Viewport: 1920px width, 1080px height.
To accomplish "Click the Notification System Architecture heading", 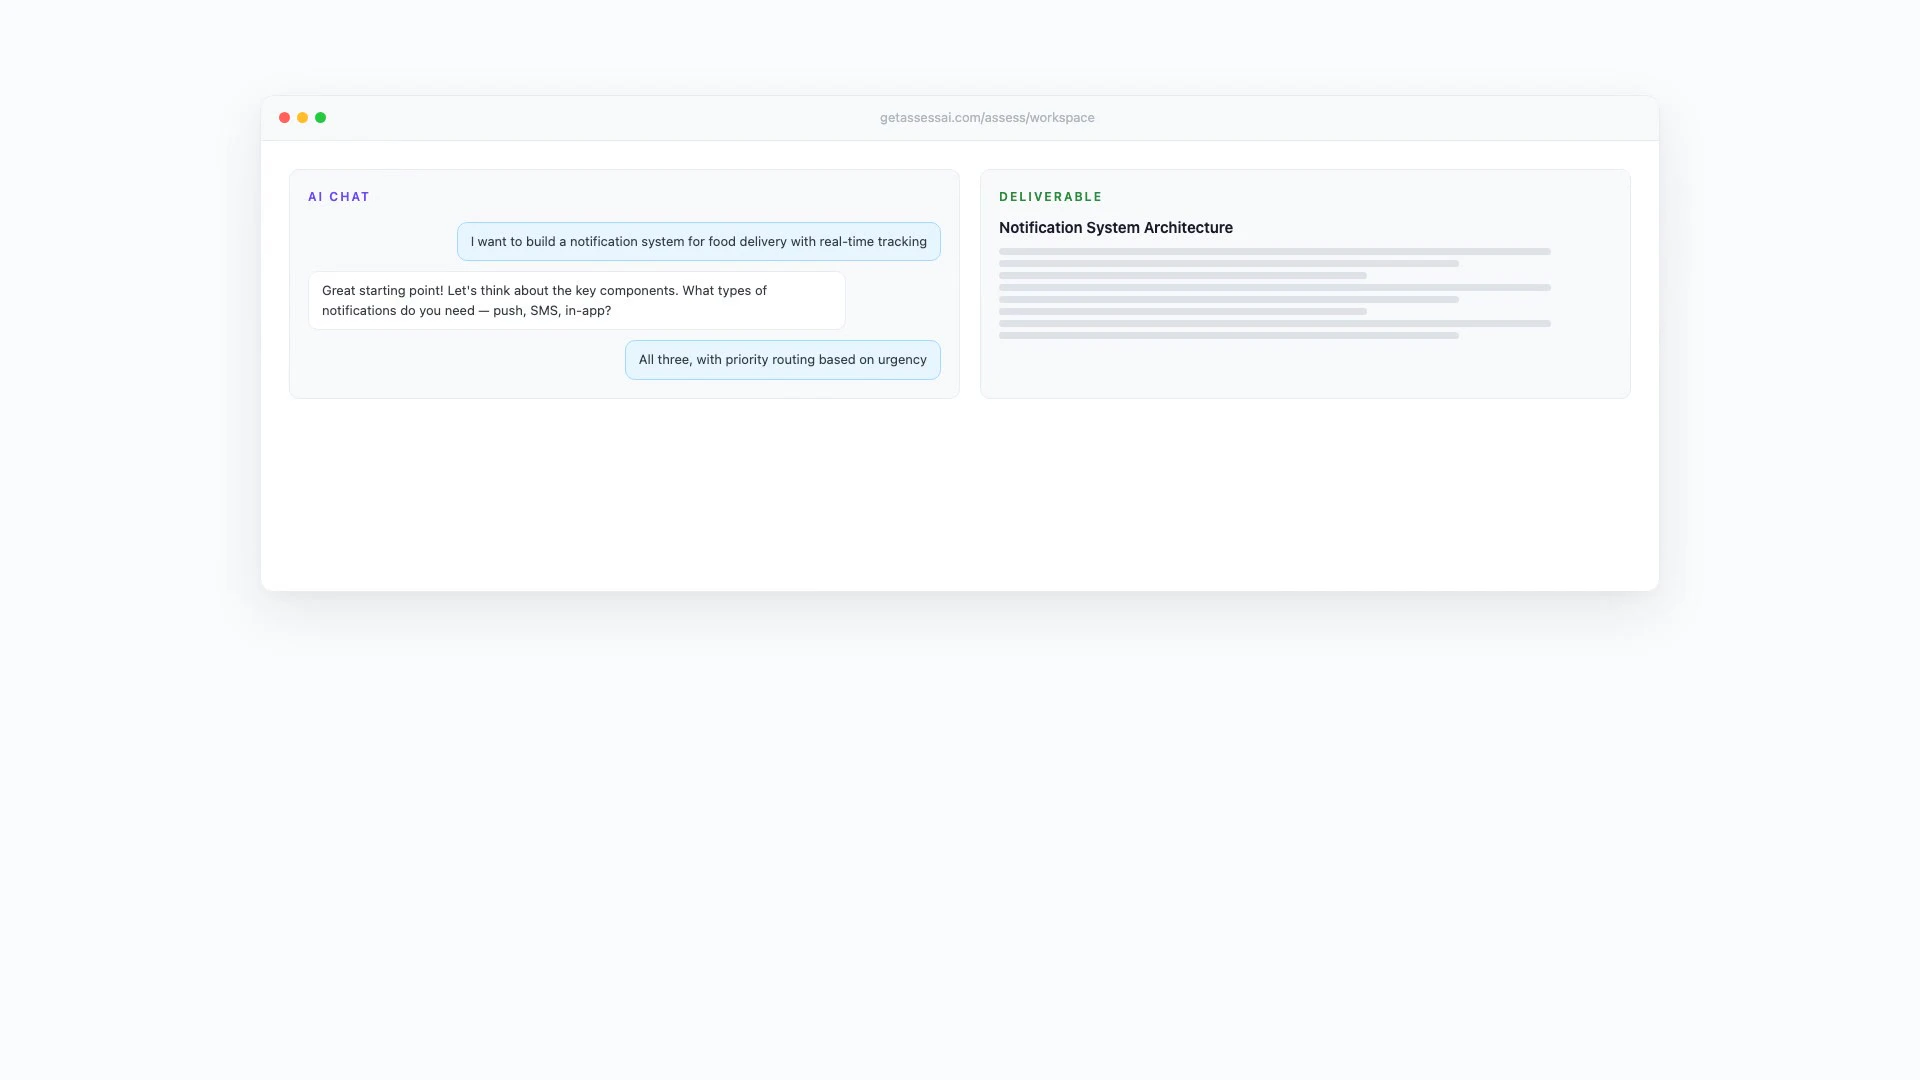I will click(1115, 228).
